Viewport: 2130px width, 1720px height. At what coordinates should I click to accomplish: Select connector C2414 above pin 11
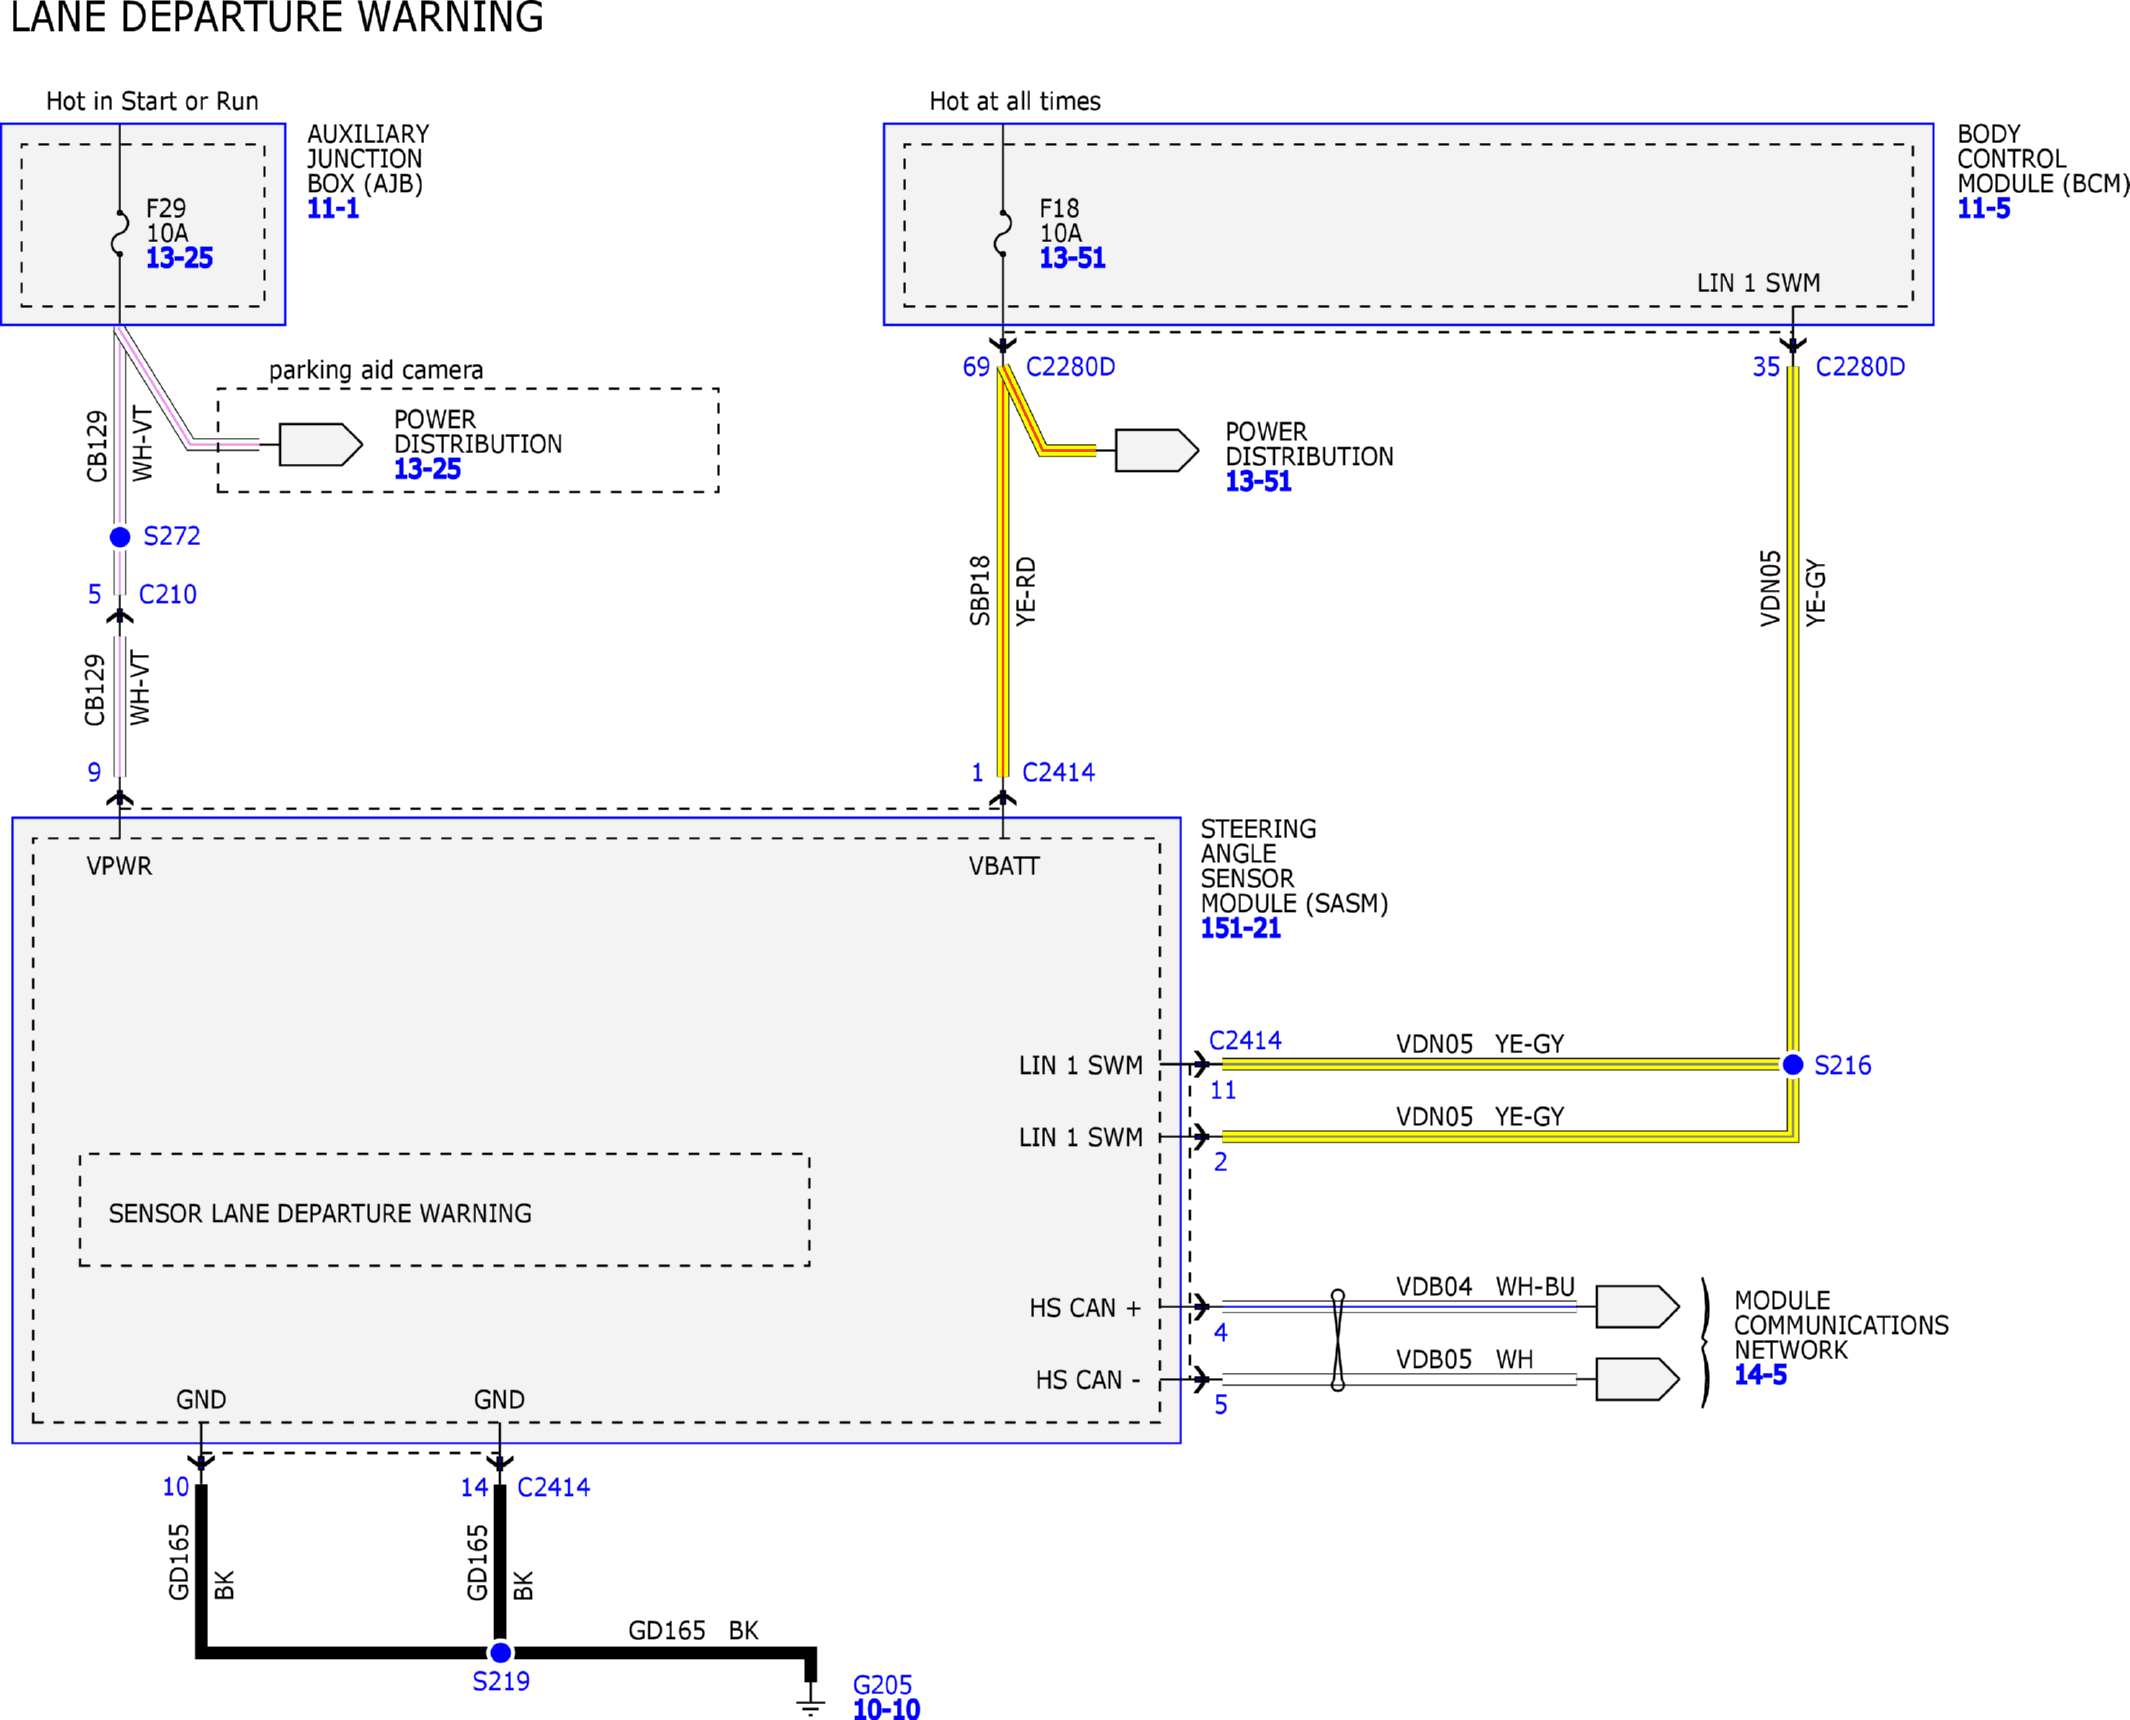[1245, 1041]
